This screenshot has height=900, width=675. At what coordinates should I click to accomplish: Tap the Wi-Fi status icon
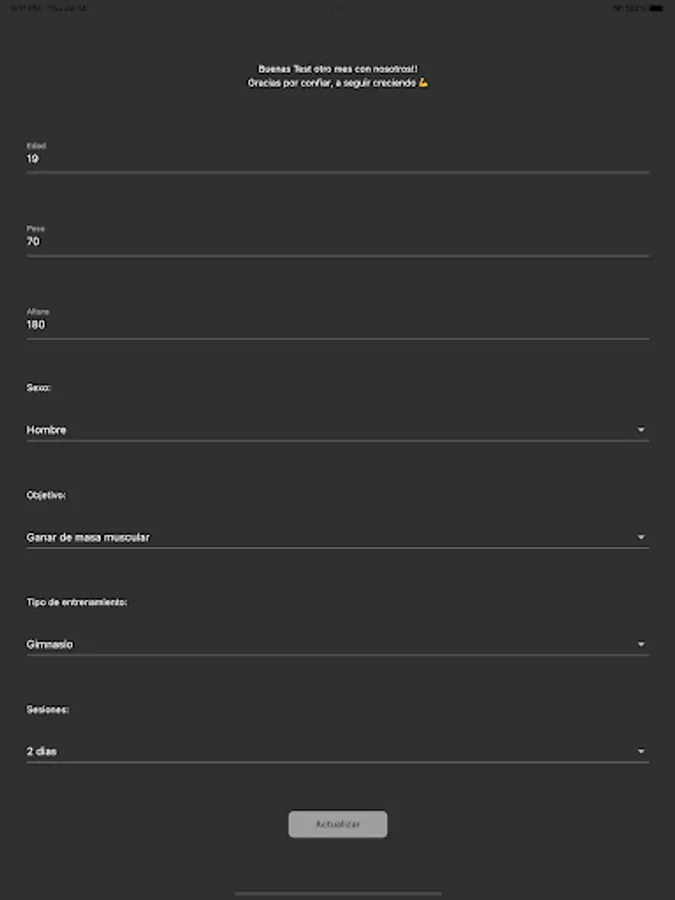(x=617, y=8)
